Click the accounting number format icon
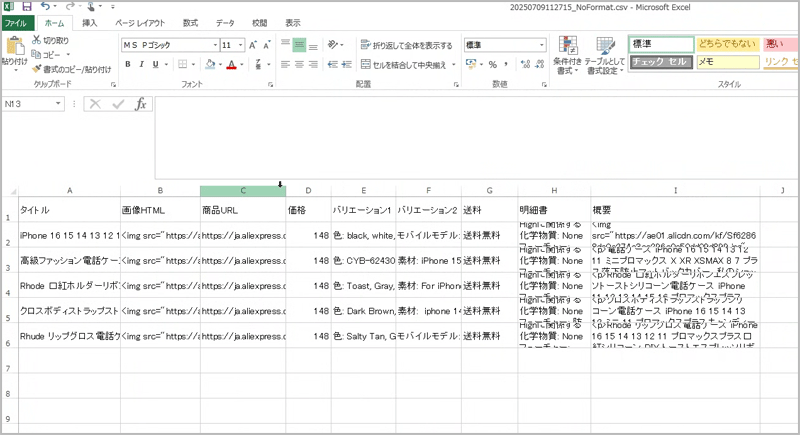Screen dimensions: 800x435 pyautogui.click(x=470, y=64)
